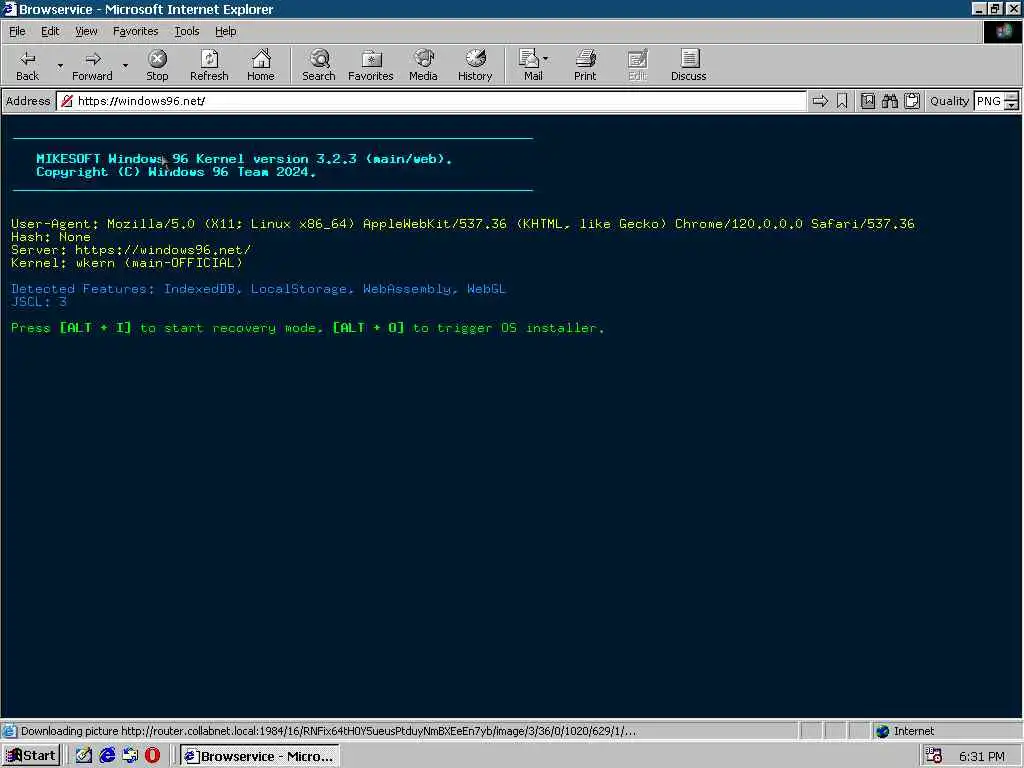Screen dimensions: 1024x768
Task: Refresh the current page
Action: [209, 65]
